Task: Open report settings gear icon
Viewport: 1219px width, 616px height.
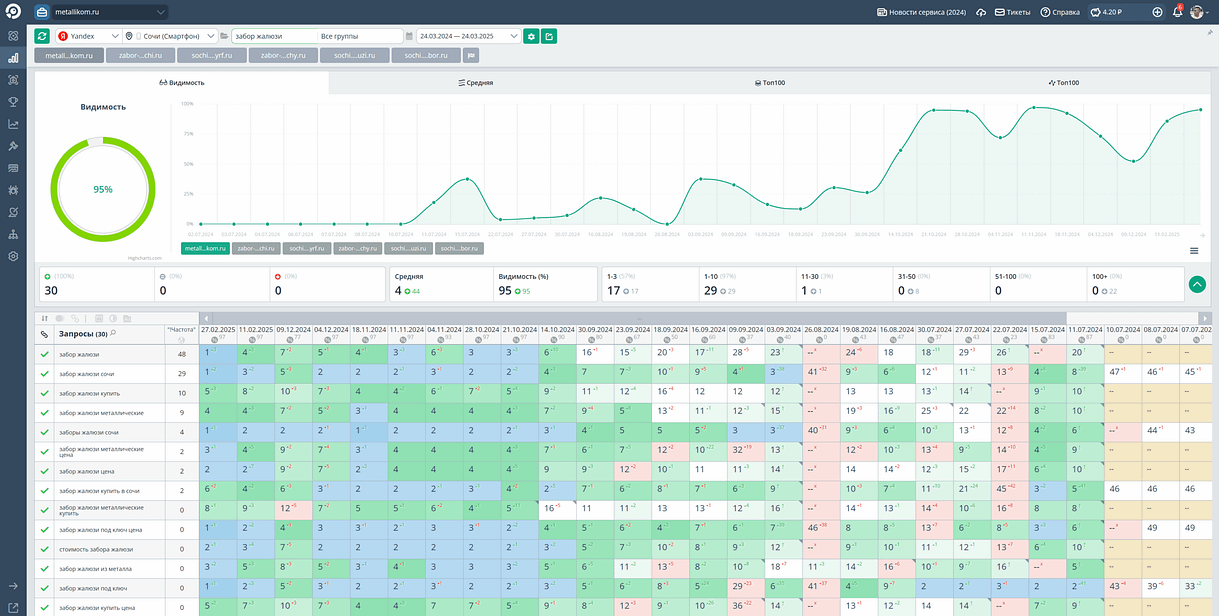Action: pos(531,36)
